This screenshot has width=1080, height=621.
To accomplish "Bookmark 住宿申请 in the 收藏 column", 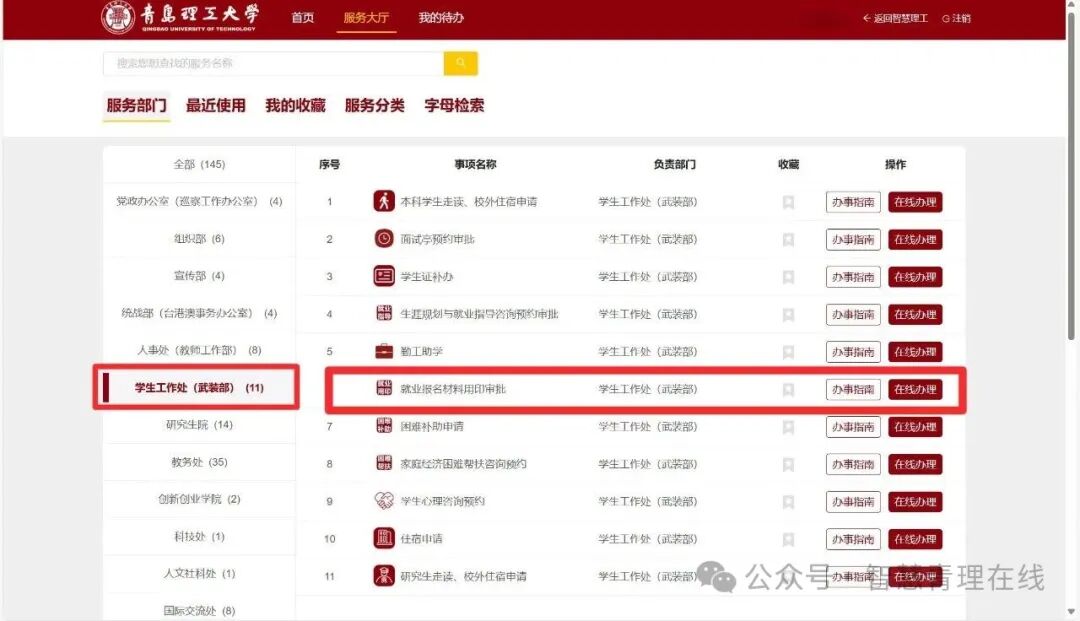I will pos(789,539).
